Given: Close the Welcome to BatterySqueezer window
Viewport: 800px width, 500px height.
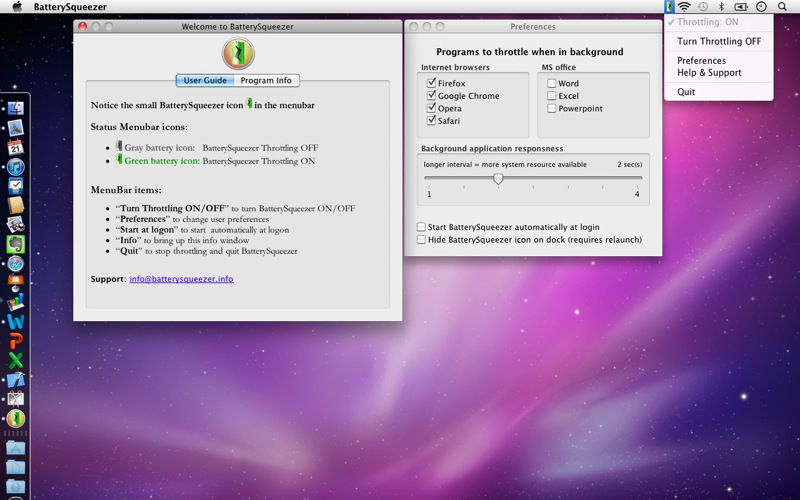Looking at the screenshot, I should coord(83,27).
